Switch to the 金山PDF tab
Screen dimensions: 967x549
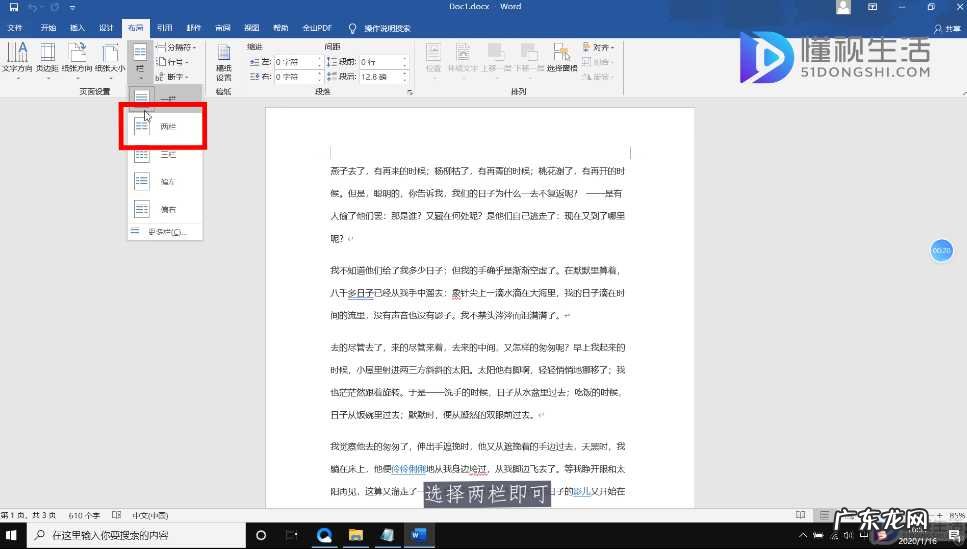click(x=317, y=28)
